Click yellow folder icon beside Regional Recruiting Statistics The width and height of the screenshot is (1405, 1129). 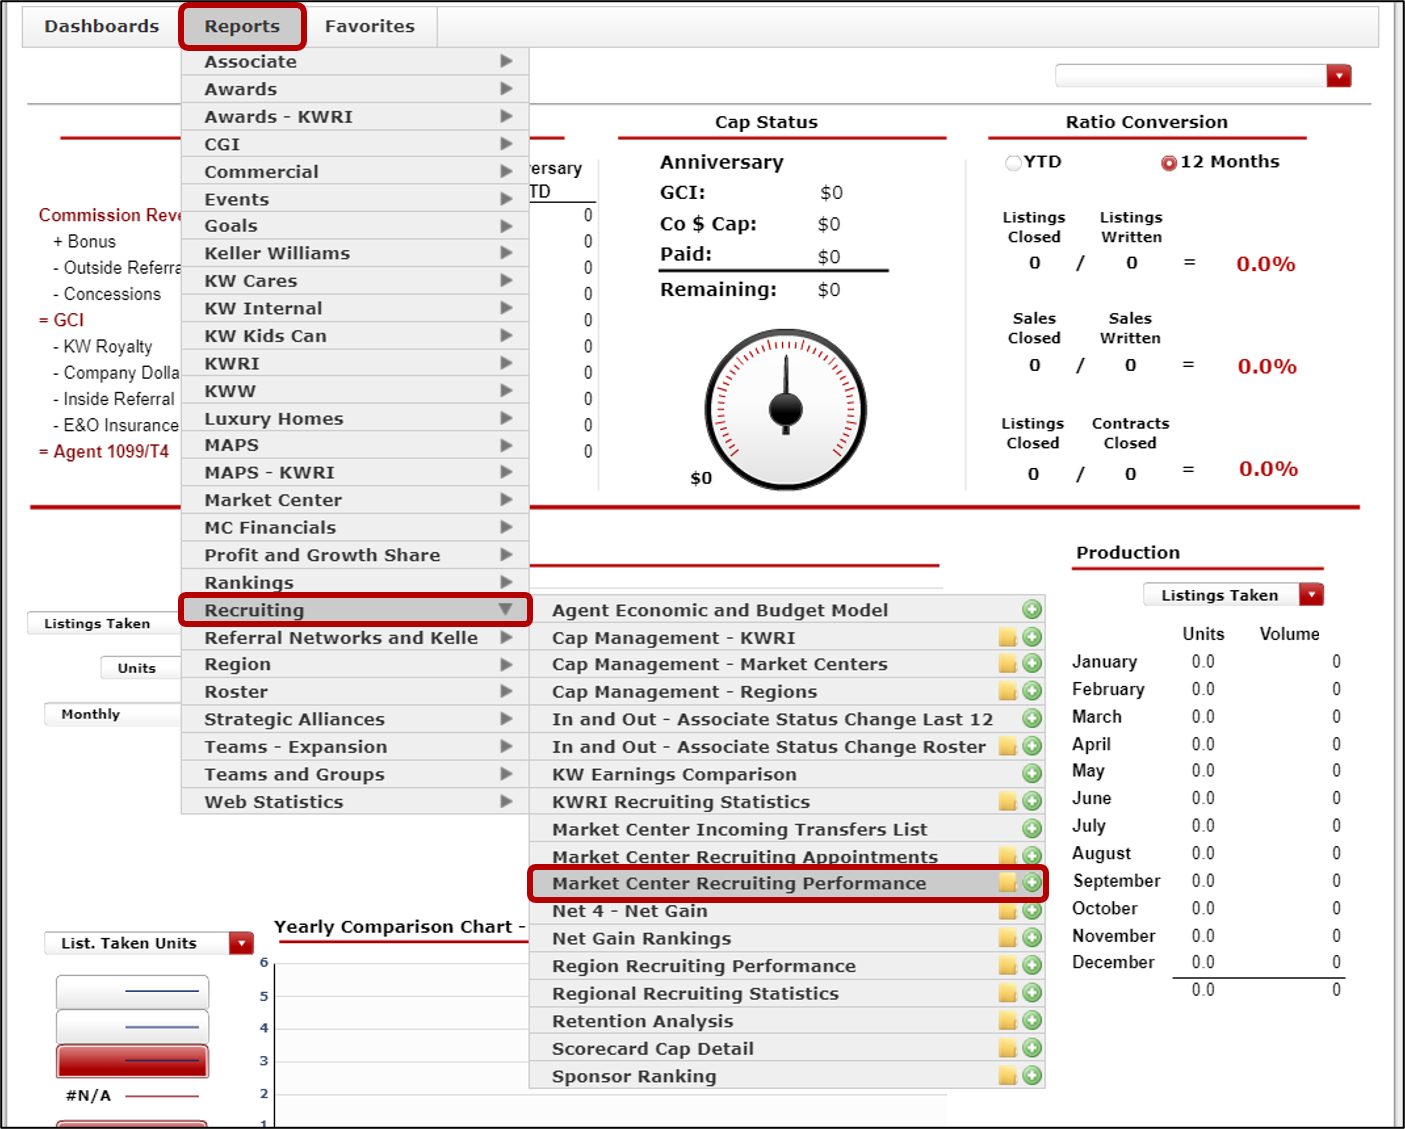point(1007,993)
